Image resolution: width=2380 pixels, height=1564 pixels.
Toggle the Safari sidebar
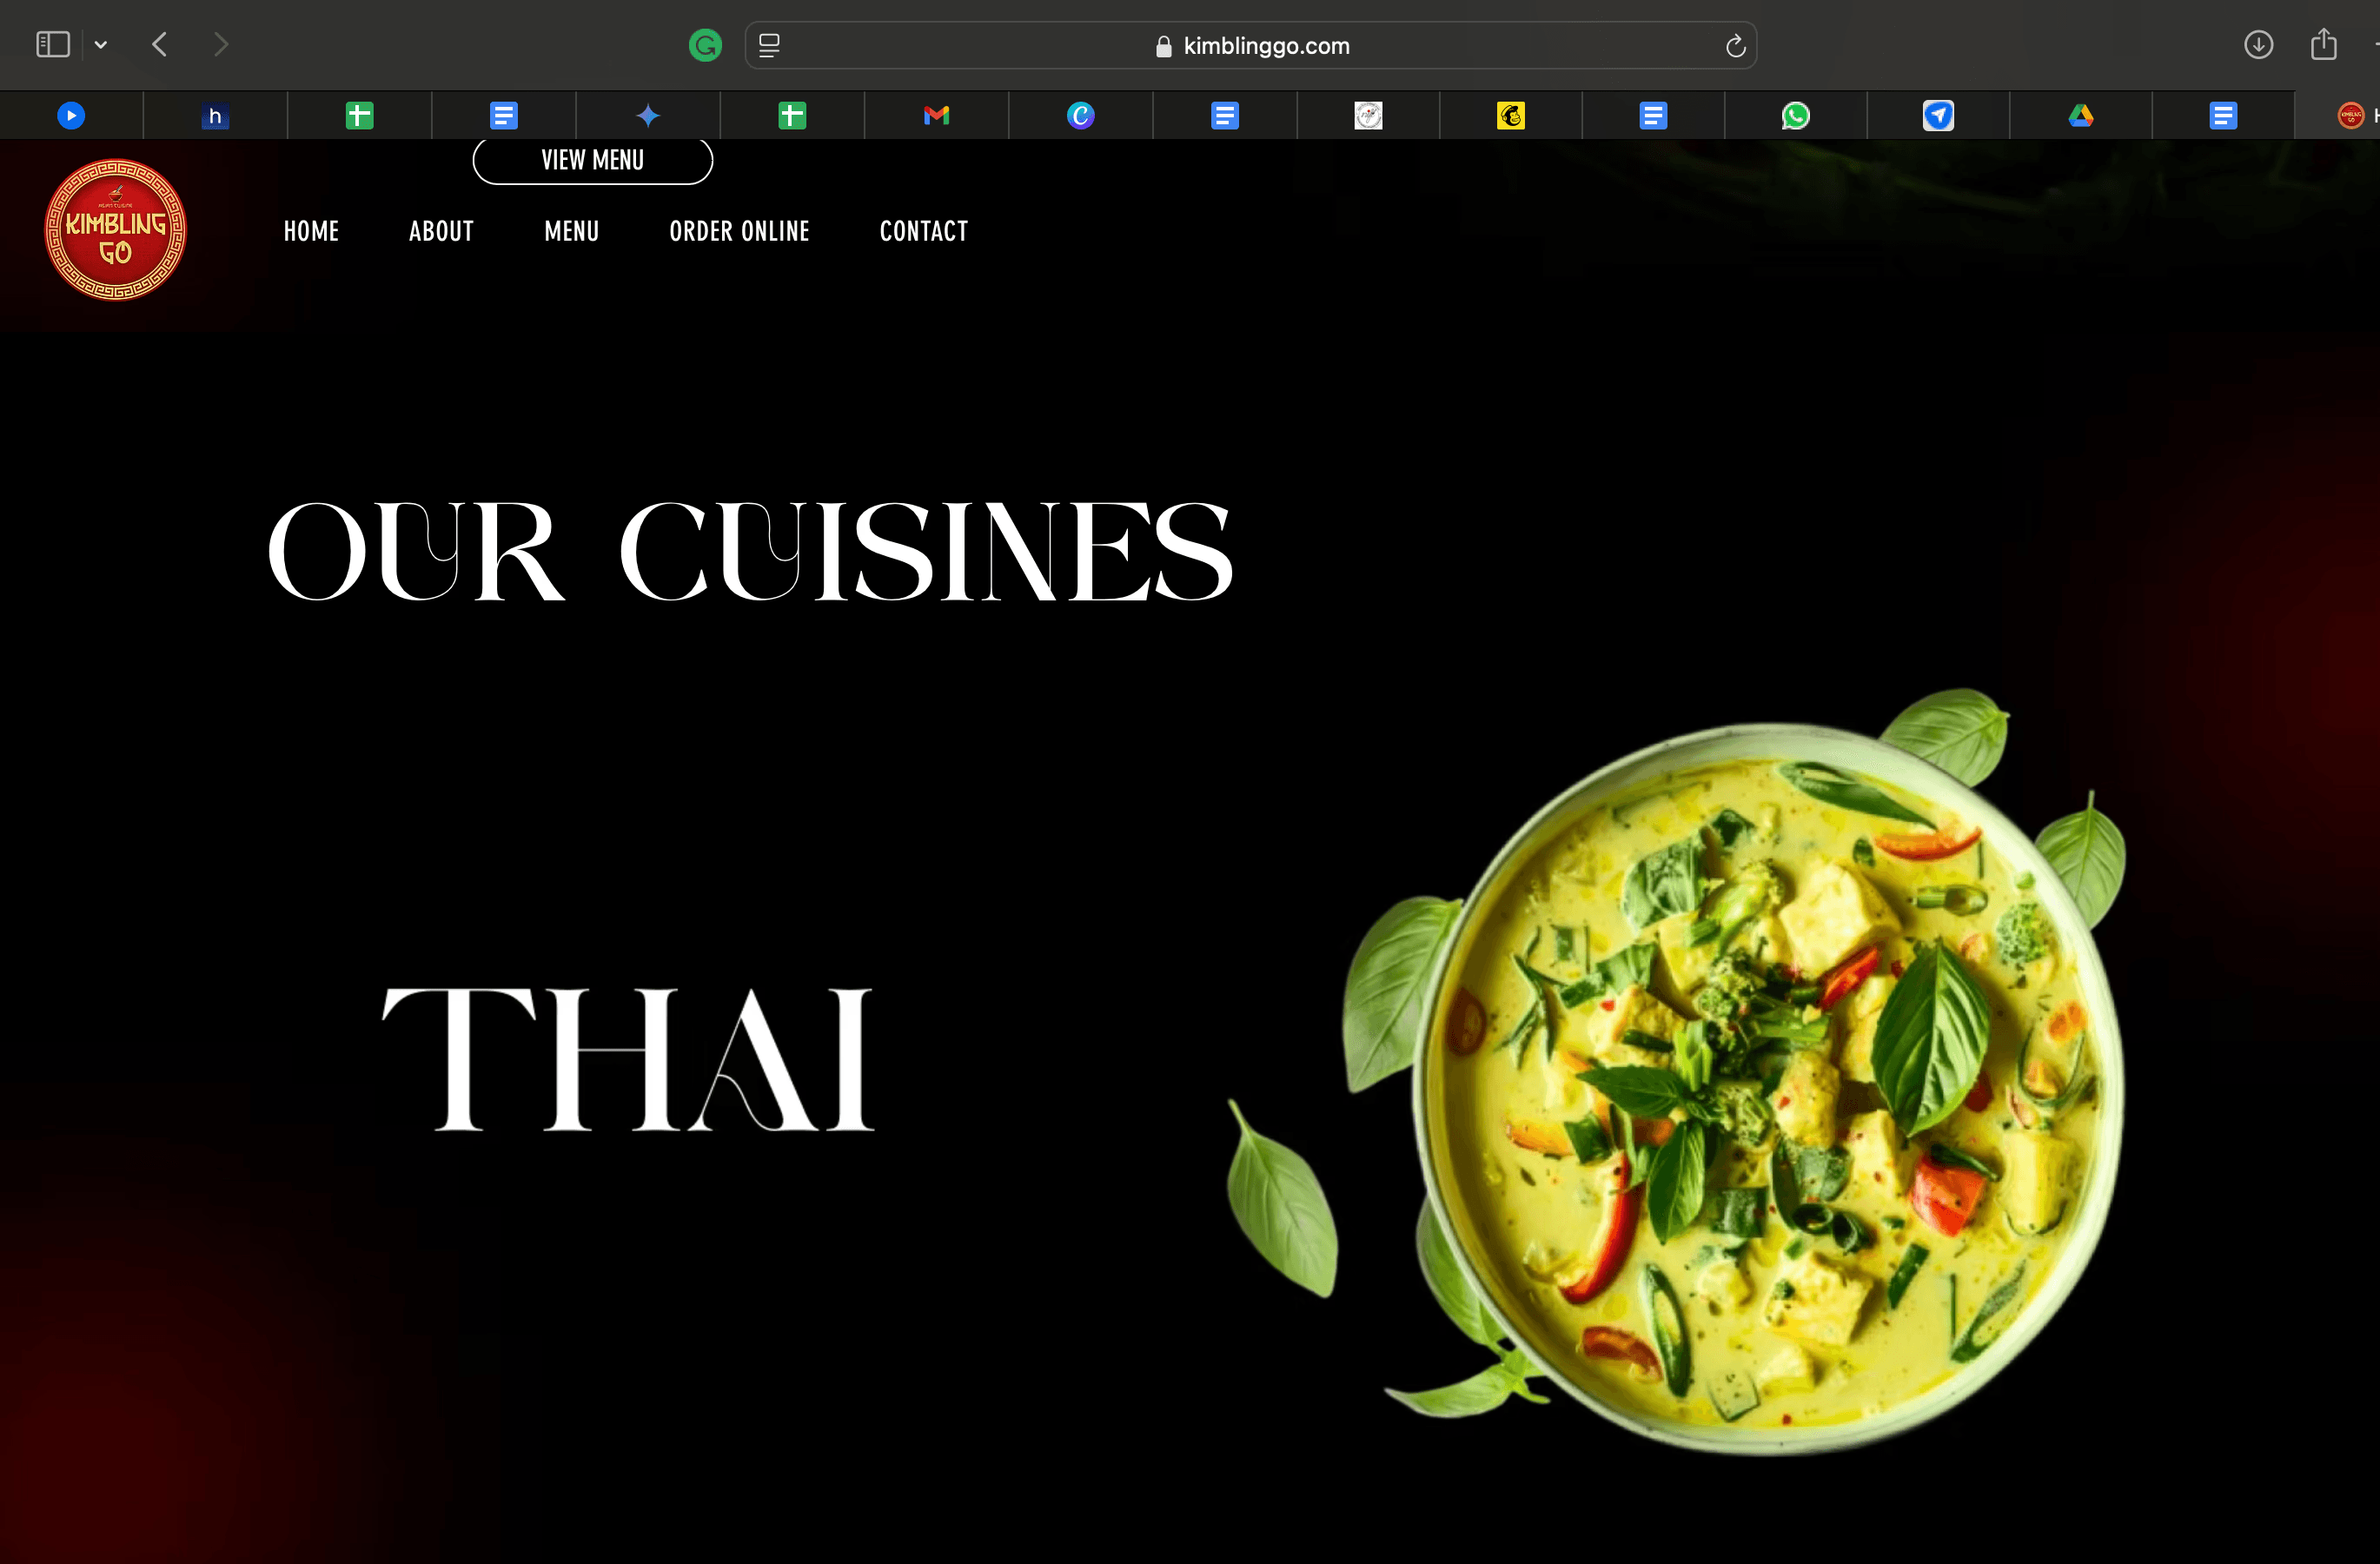pos(52,45)
